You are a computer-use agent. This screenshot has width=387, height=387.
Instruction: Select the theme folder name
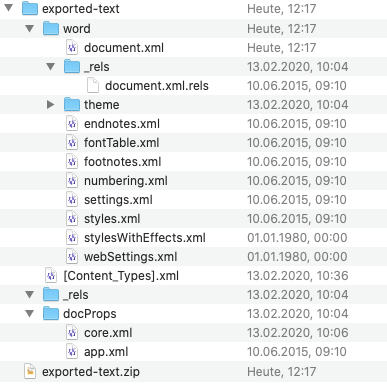click(x=101, y=105)
